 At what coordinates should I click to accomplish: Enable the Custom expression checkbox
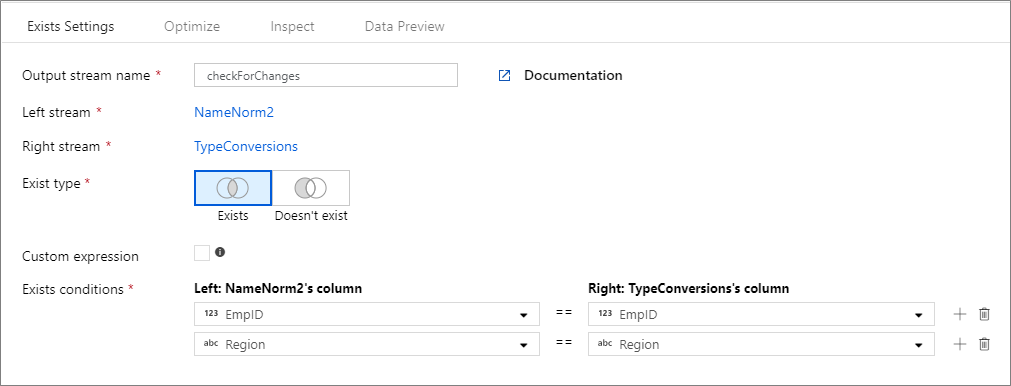point(202,253)
